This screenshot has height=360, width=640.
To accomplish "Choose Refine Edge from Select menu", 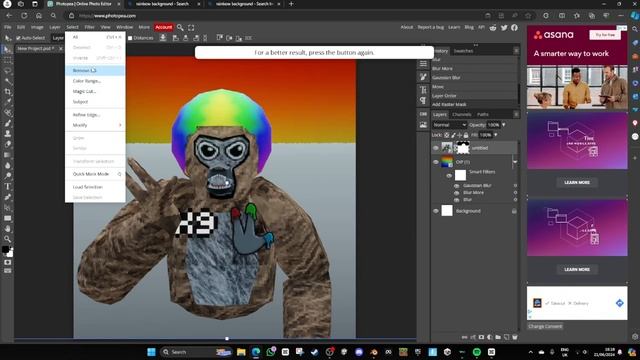I will [x=86, y=115].
